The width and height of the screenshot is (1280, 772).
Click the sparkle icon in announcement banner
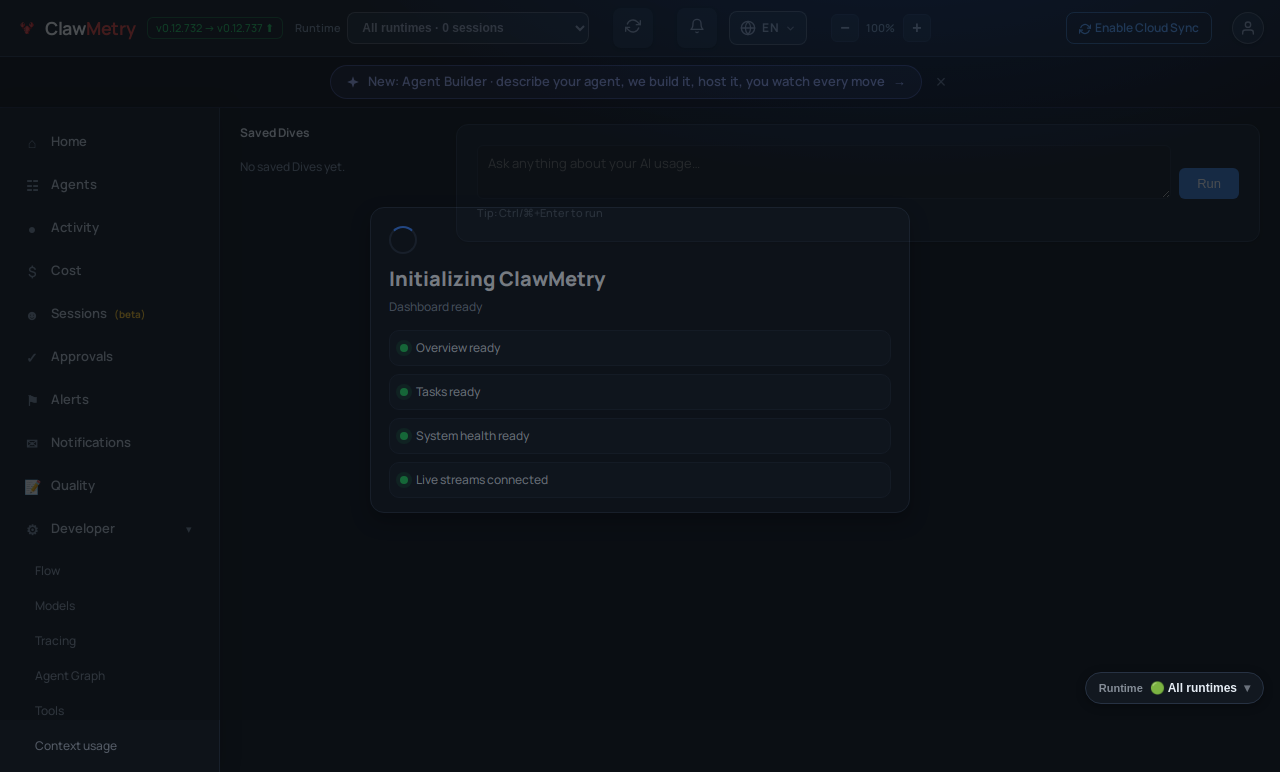pos(353,82)
